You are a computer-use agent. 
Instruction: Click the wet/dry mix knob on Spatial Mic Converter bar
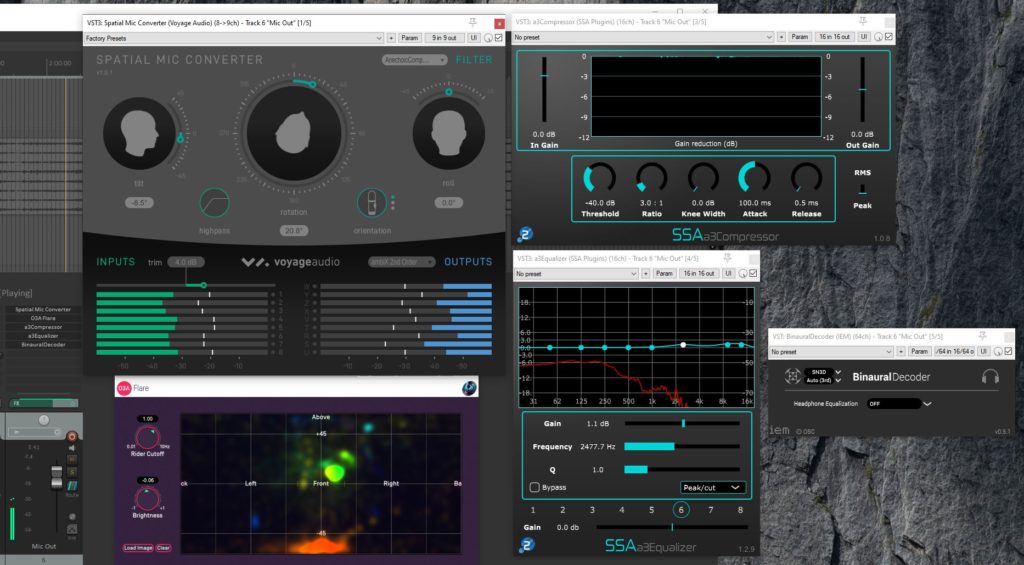488,38
